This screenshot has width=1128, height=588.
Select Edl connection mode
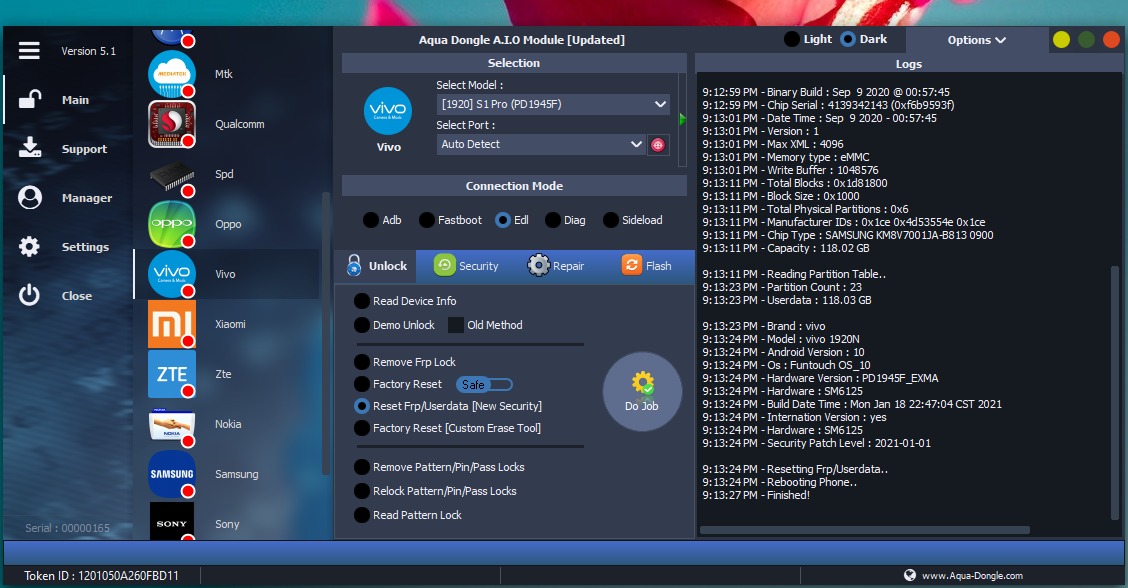512,220
